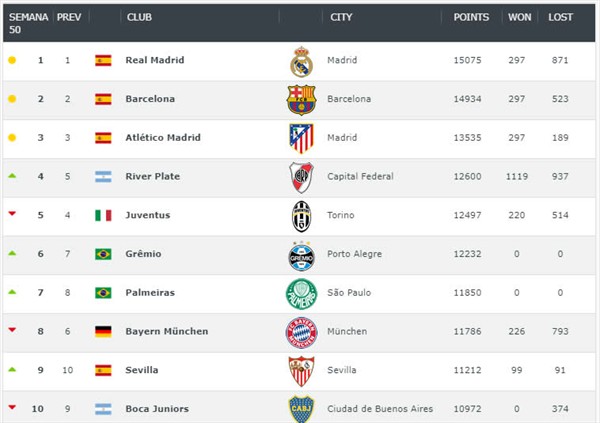
Task: Click the Real Madrid club crest
Action: pos(302,62)
